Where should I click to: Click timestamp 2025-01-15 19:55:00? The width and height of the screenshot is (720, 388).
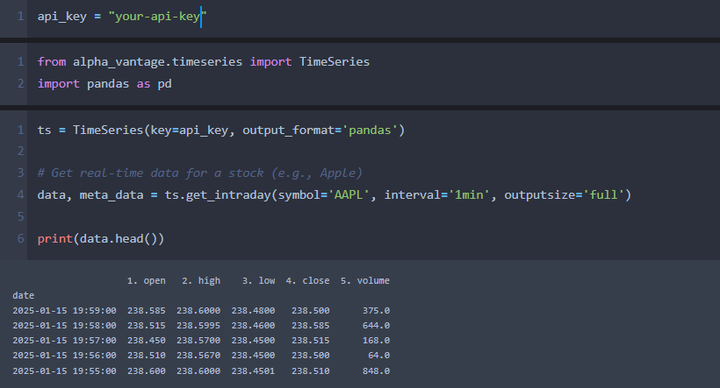click(64, 371)
